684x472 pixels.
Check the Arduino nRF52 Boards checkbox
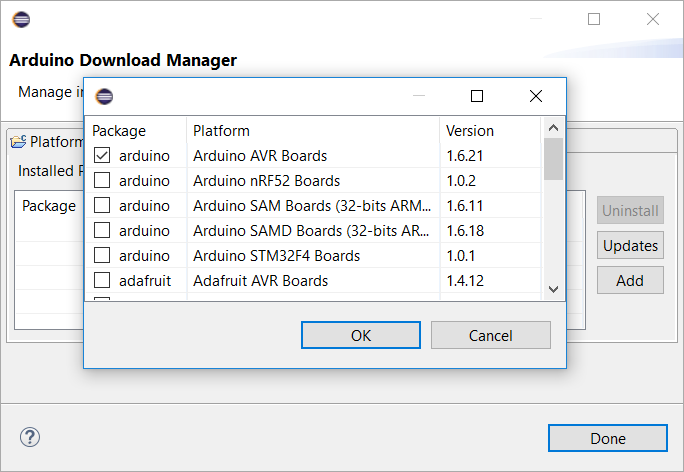102,180
